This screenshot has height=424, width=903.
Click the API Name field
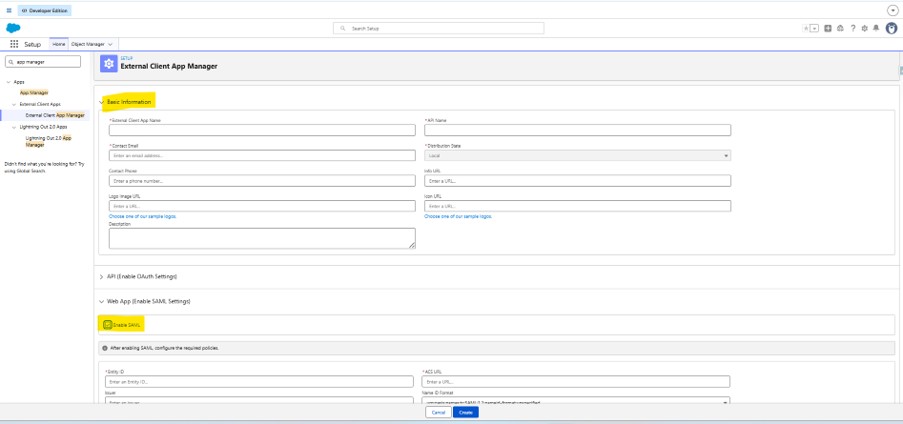point(578,130)
